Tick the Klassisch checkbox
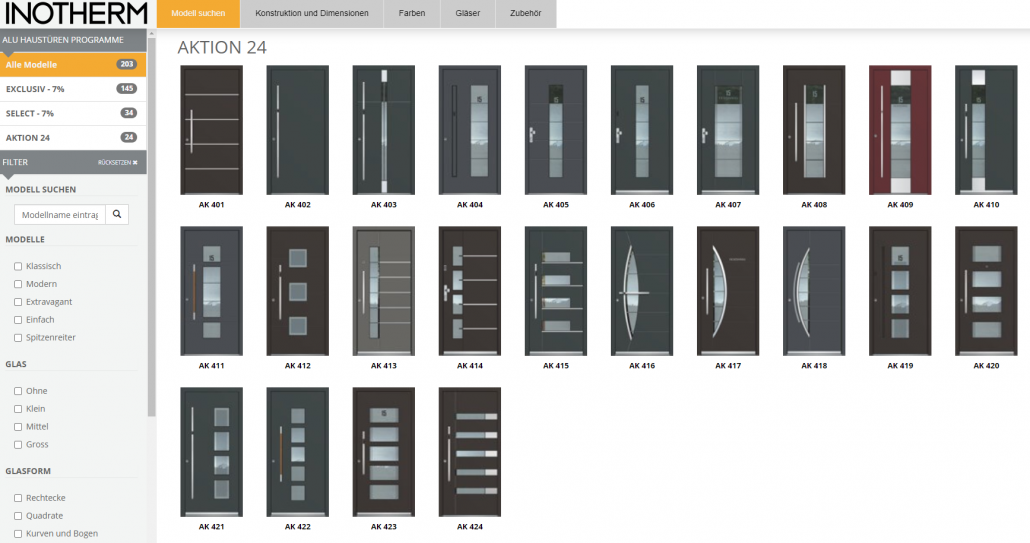Viewport: 1030px width, 543px height. [x=18, y=266]
